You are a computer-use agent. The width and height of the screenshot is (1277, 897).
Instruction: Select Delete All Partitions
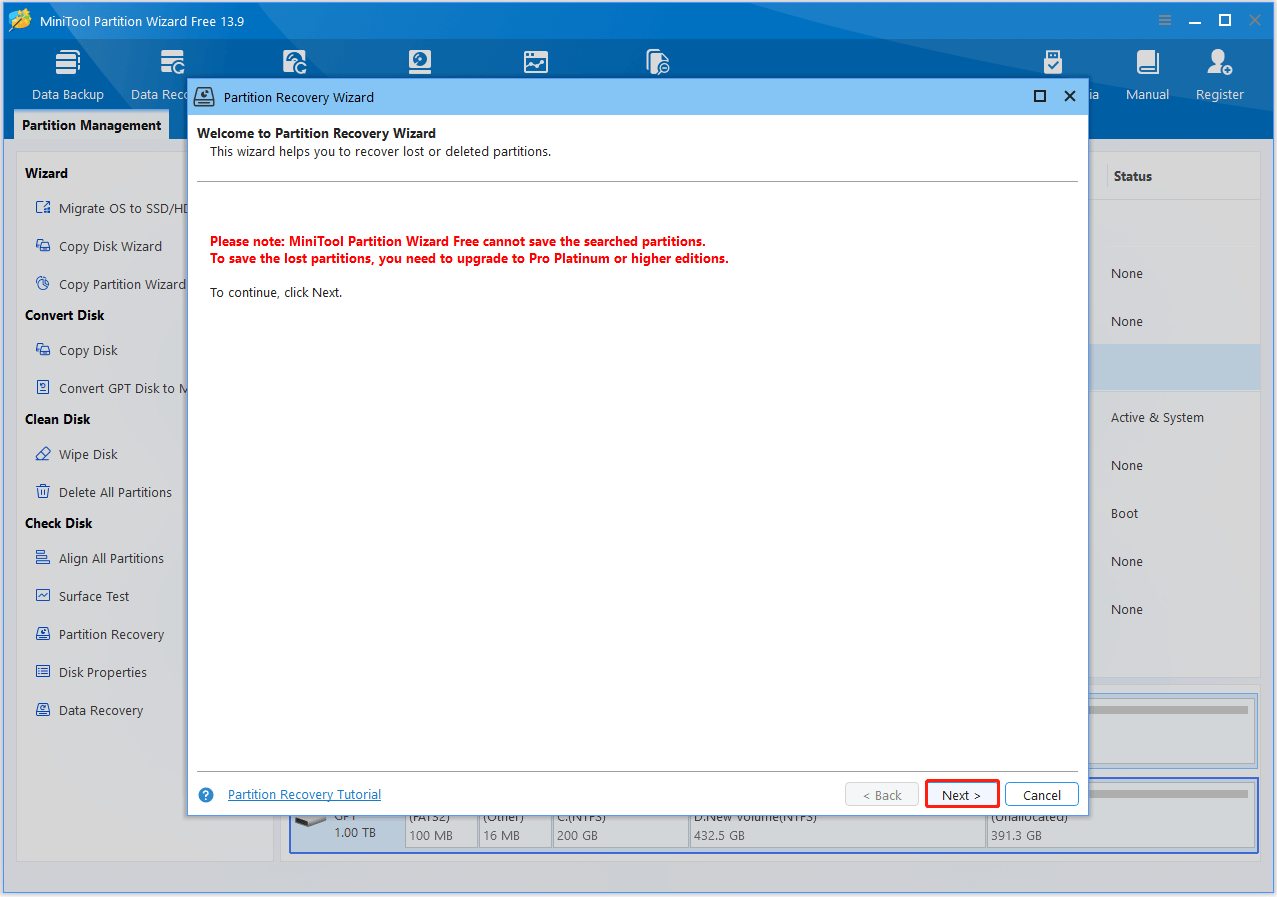(x=104, y=492)
